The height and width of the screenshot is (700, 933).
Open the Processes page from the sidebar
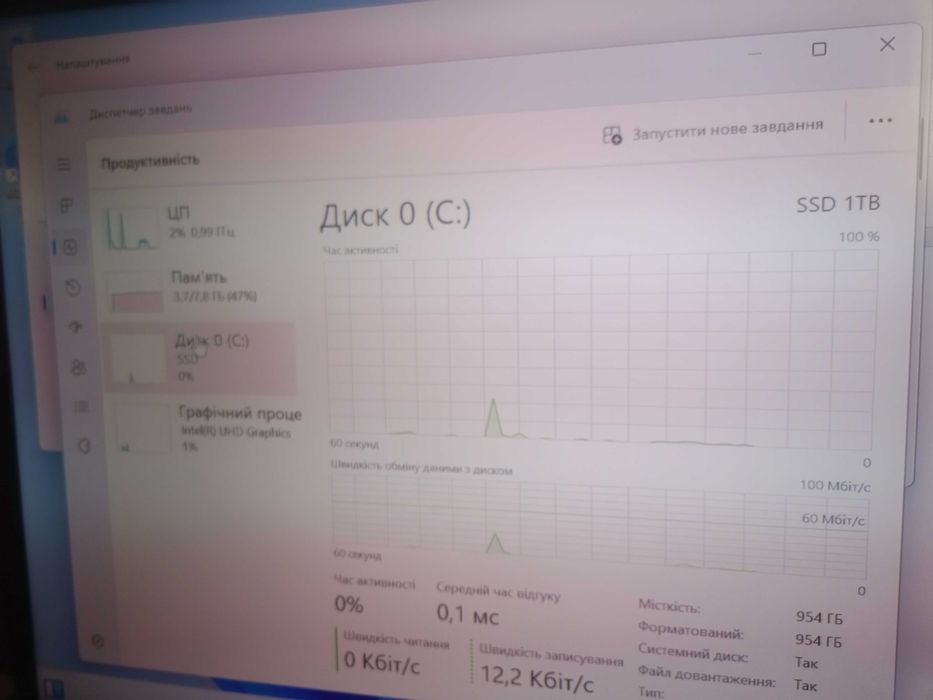pyautogui.click(x=66, y=206)
